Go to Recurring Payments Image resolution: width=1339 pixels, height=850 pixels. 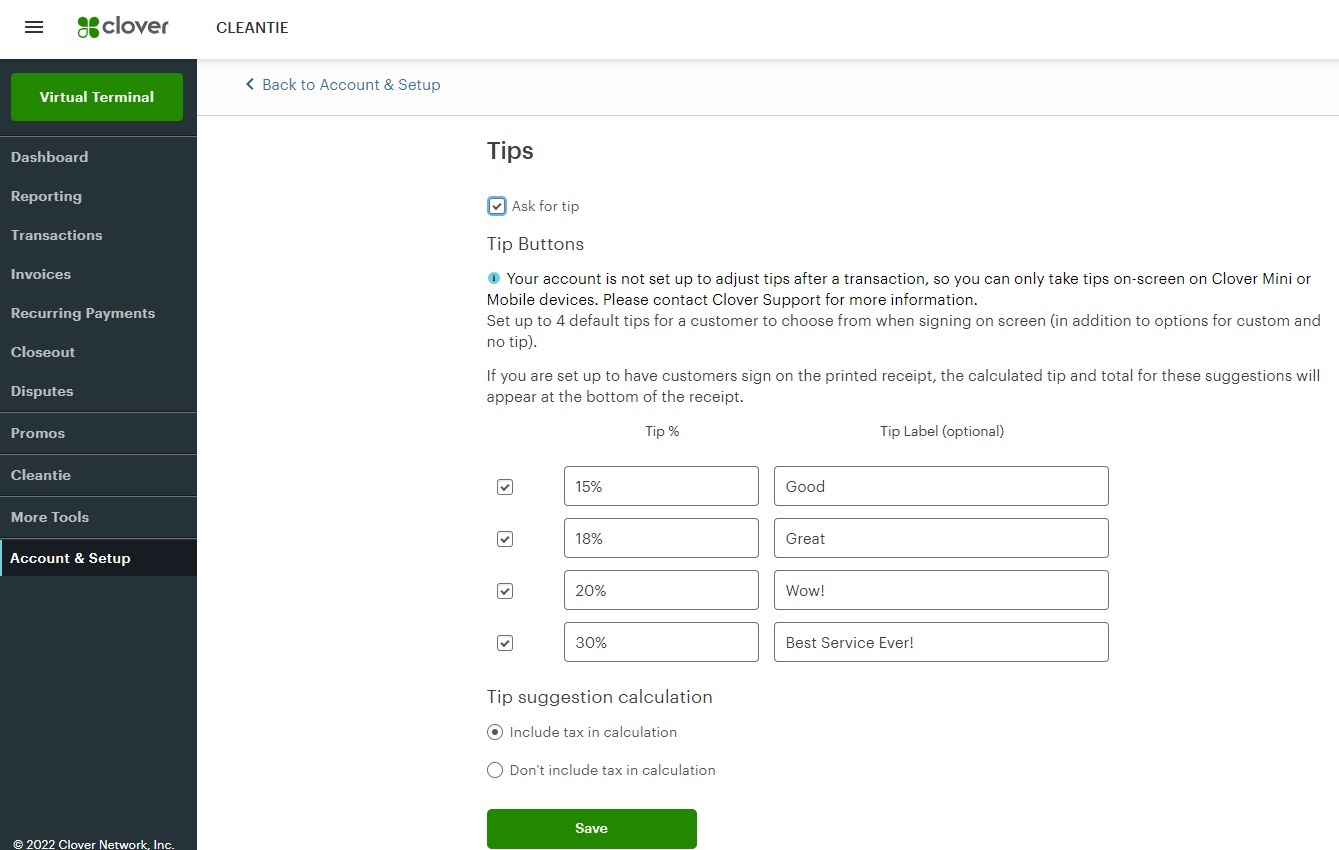click(x=83, y=313)
